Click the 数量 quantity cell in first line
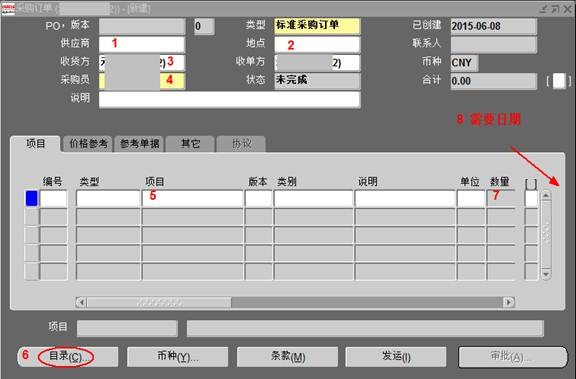This screenshot has width=576, height=379. click(x=501, y=198)
